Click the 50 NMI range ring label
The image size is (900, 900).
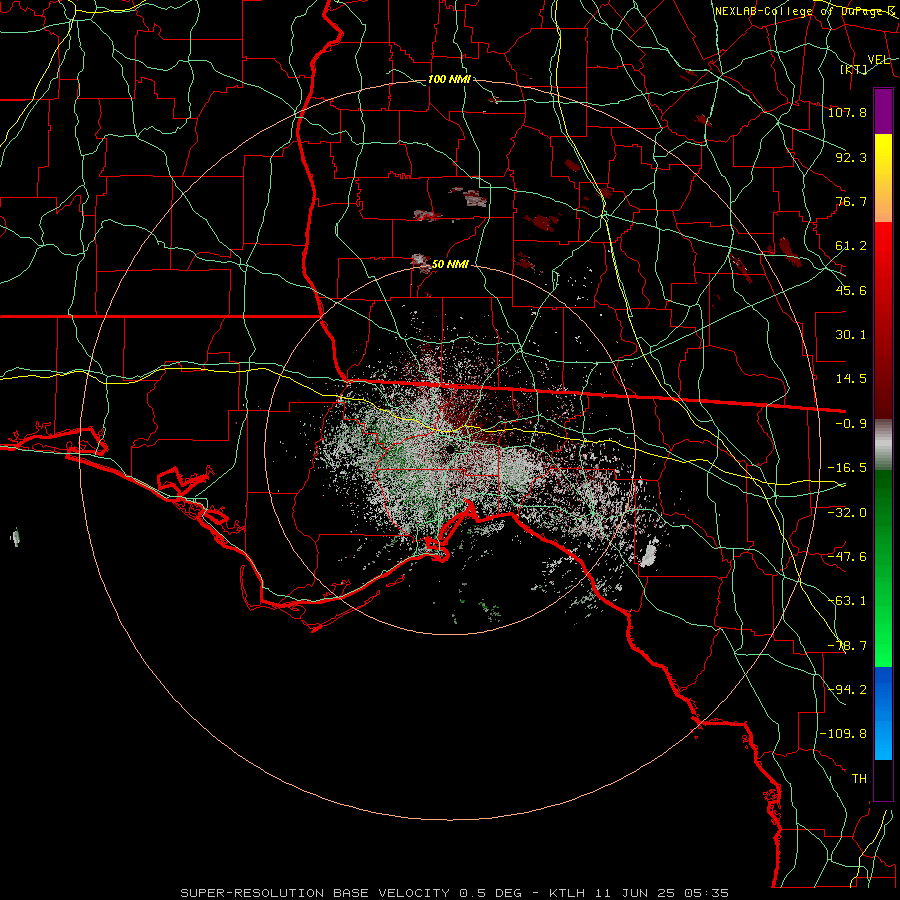pos(450,265)
